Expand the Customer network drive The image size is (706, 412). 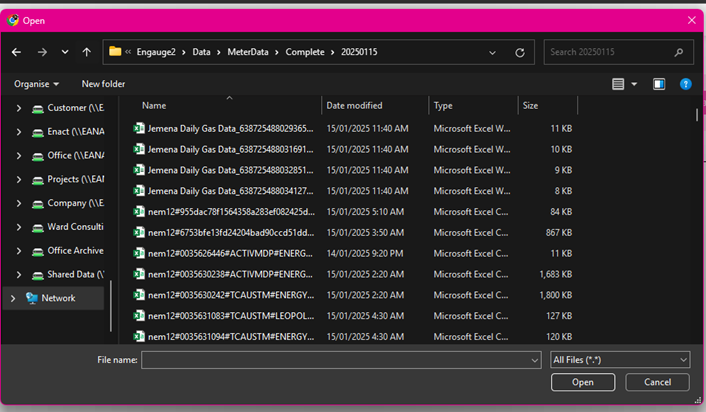click(19, 108)
